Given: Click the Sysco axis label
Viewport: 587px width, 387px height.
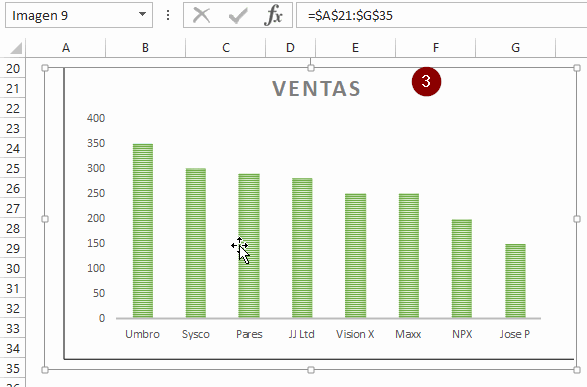Looking at the screenshot, I should pyautogui.click(x=196, y=334).
